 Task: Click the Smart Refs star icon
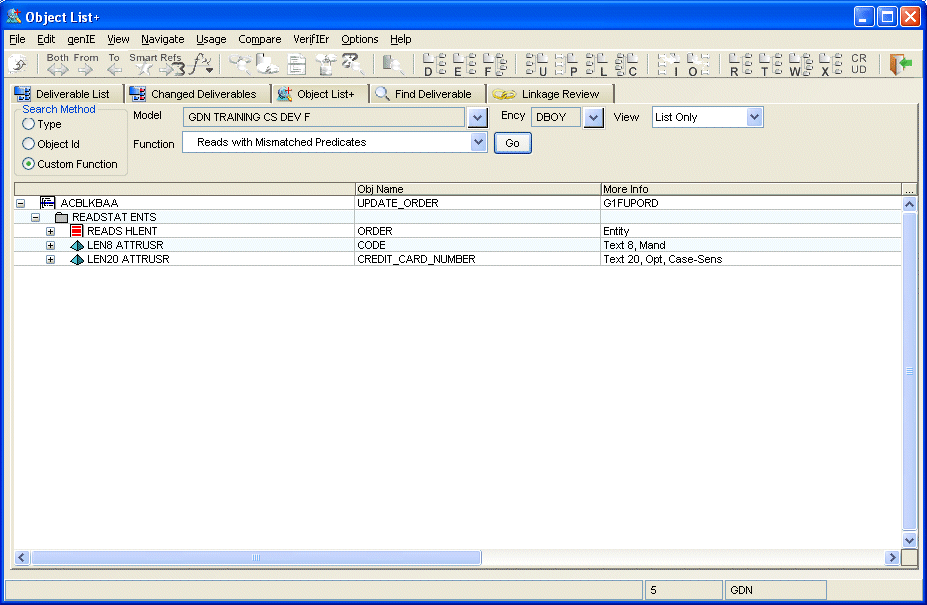point(146,69)
